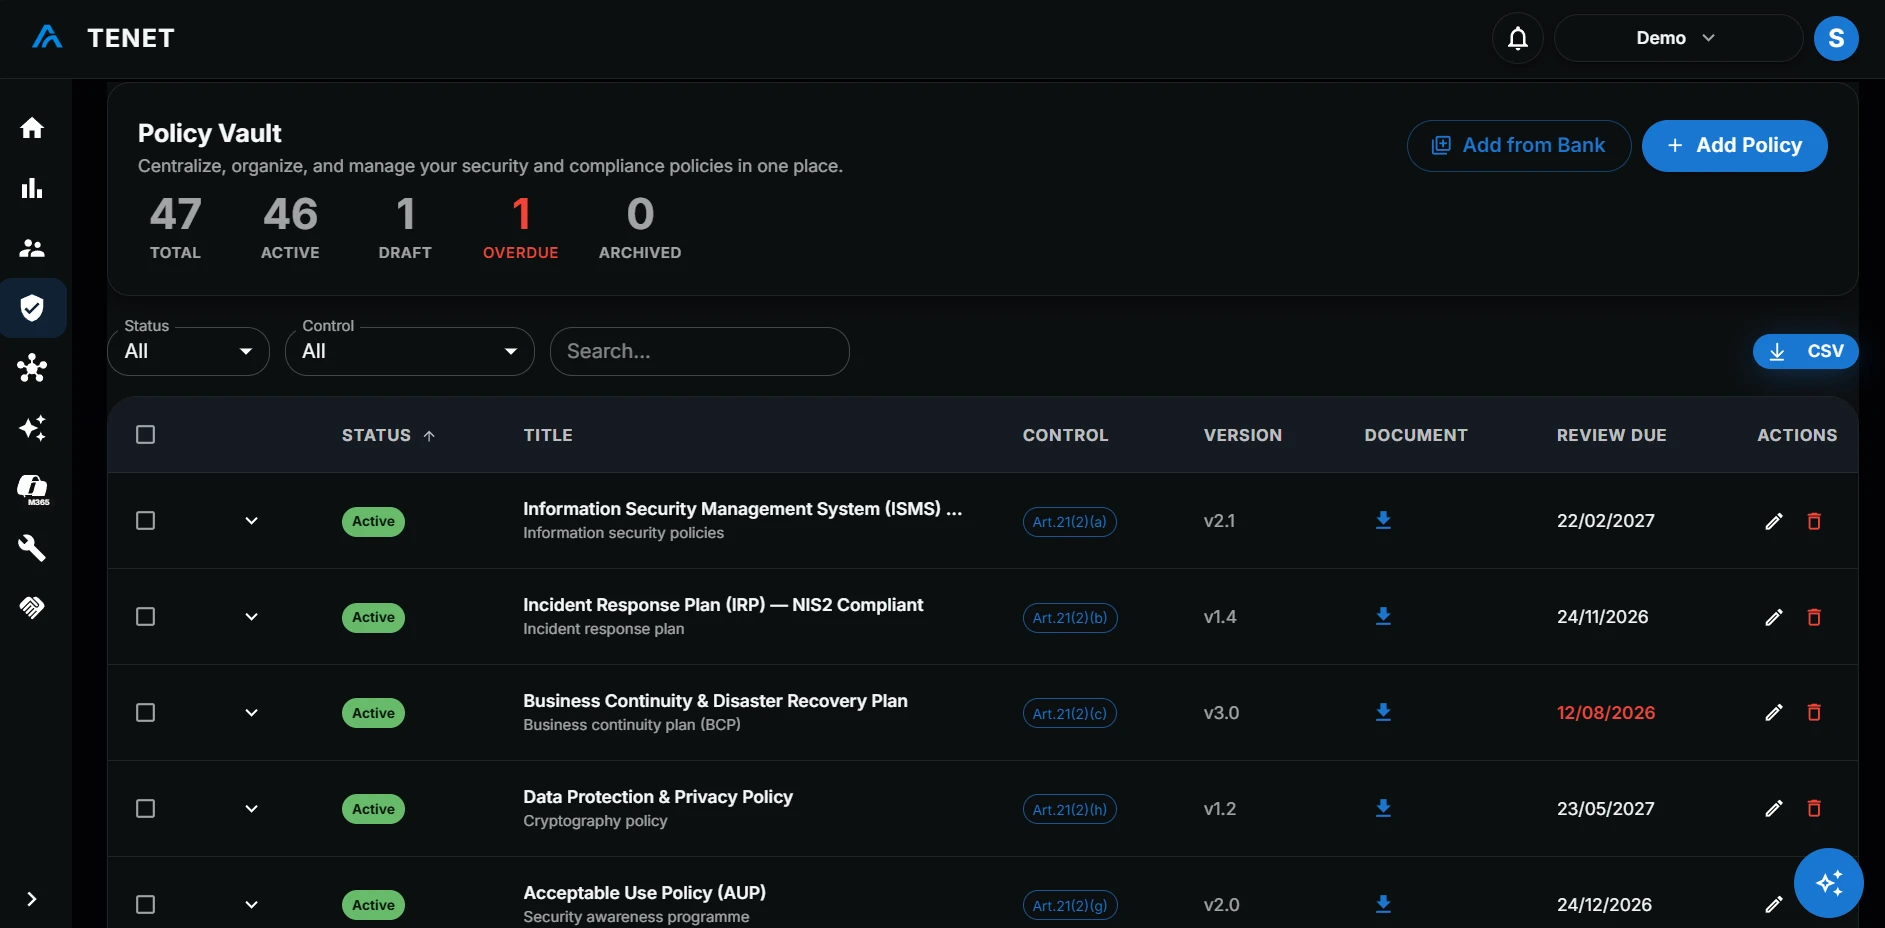Download the ISMS policy document
Image resolution: width=1885 pixels, height=928 pixels.
(1383, 520)
